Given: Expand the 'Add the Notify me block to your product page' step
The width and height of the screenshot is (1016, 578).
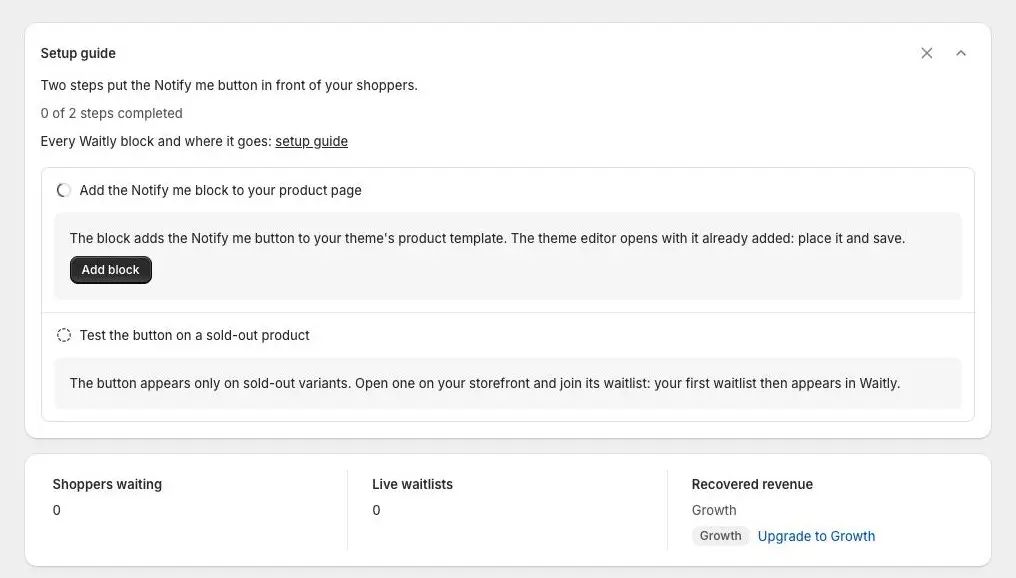Looking at the screenshot, I should [220, 191].
